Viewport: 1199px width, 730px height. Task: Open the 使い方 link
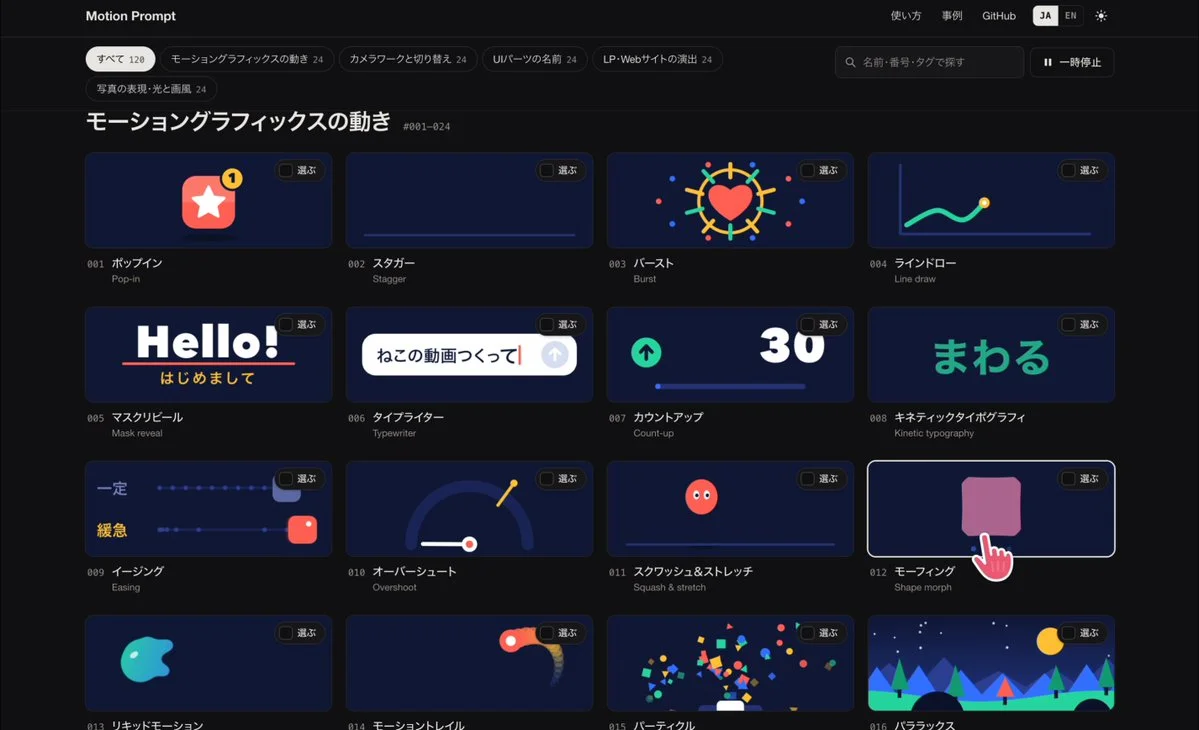(x=905, y=16)
